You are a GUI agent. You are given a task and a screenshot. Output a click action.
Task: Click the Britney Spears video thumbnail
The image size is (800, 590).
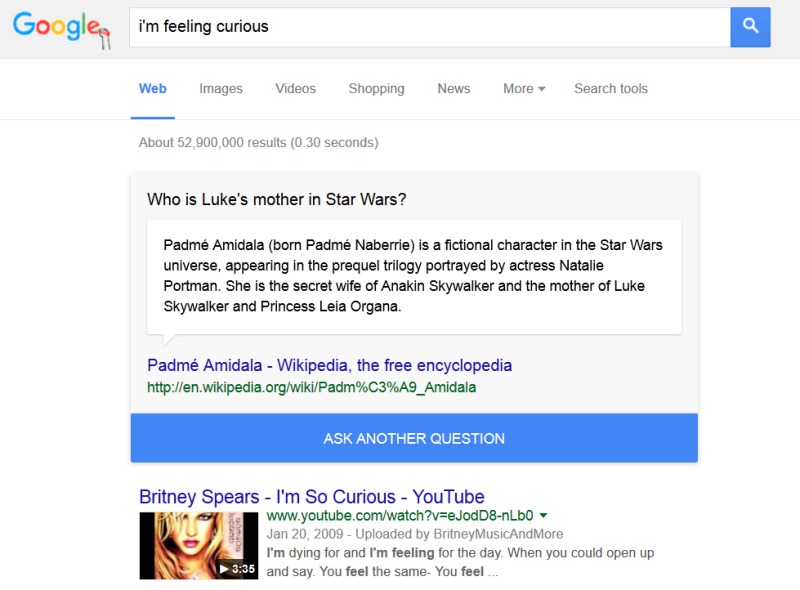pyautogui.click(x=199, y=545)
